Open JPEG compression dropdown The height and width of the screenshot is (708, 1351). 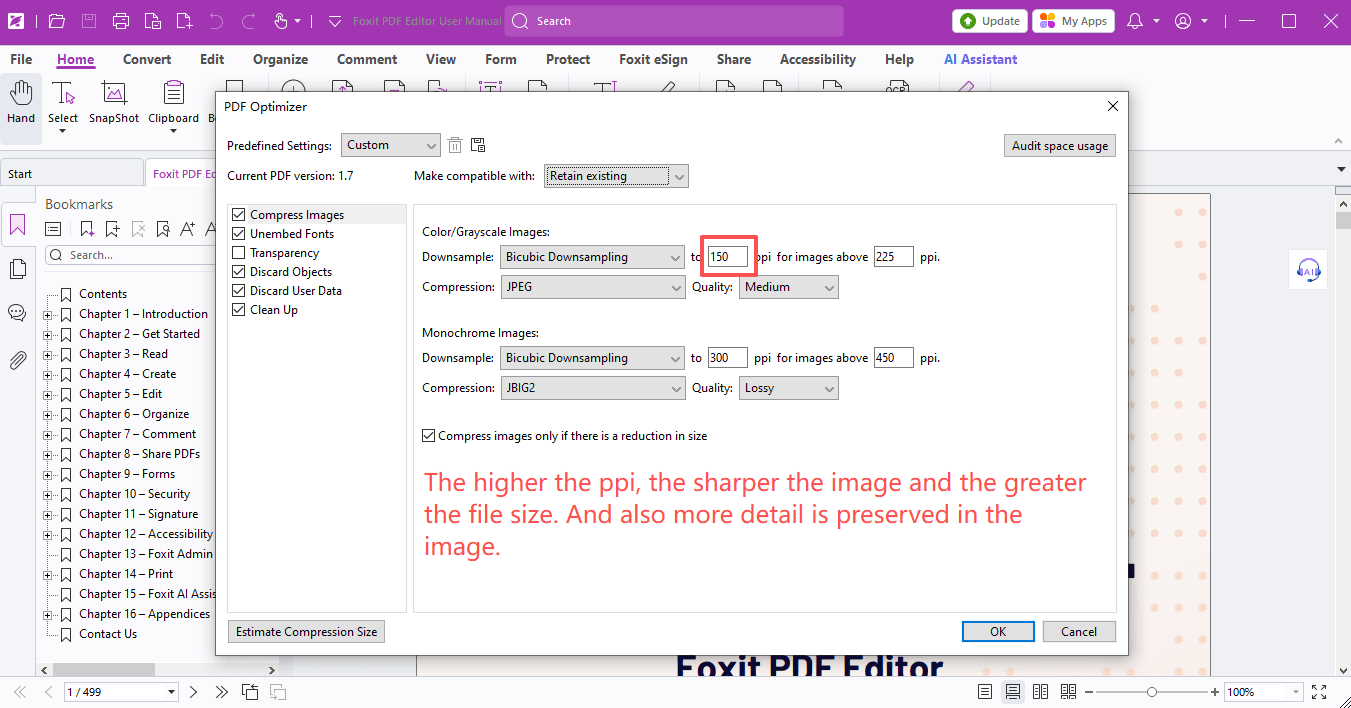click(x=593, y=287)
